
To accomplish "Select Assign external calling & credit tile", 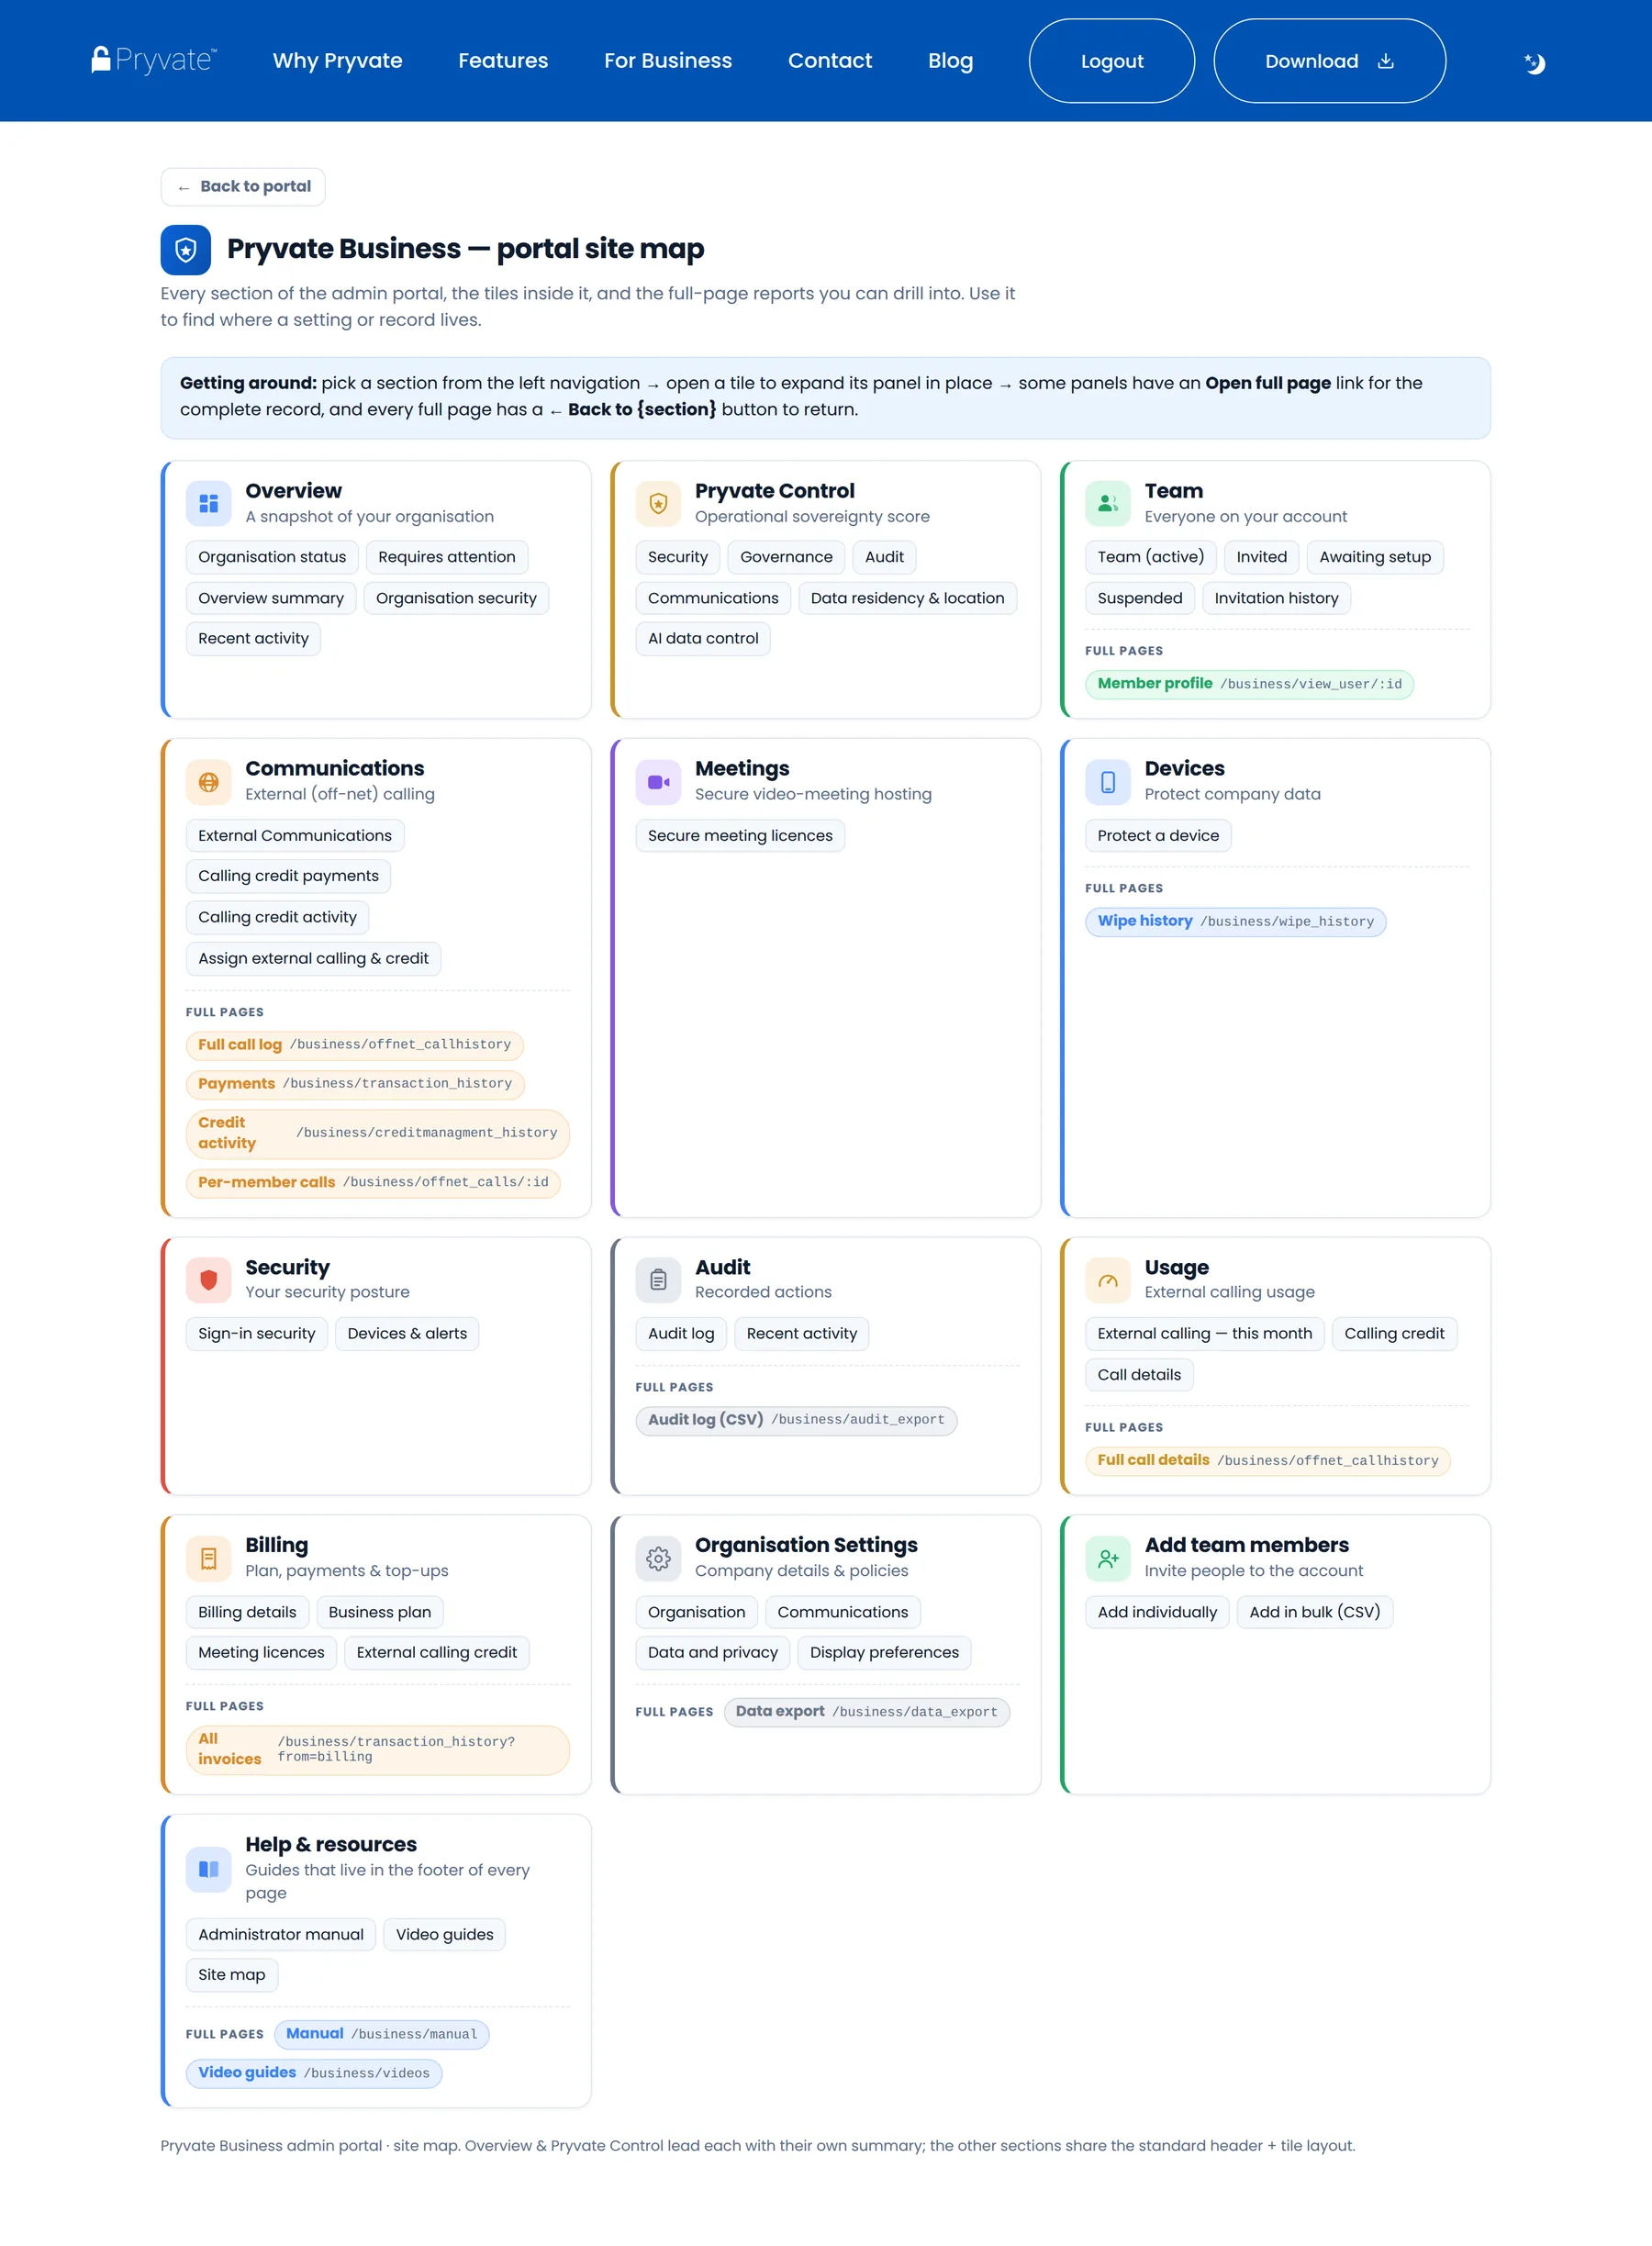I will click(313, 958).
